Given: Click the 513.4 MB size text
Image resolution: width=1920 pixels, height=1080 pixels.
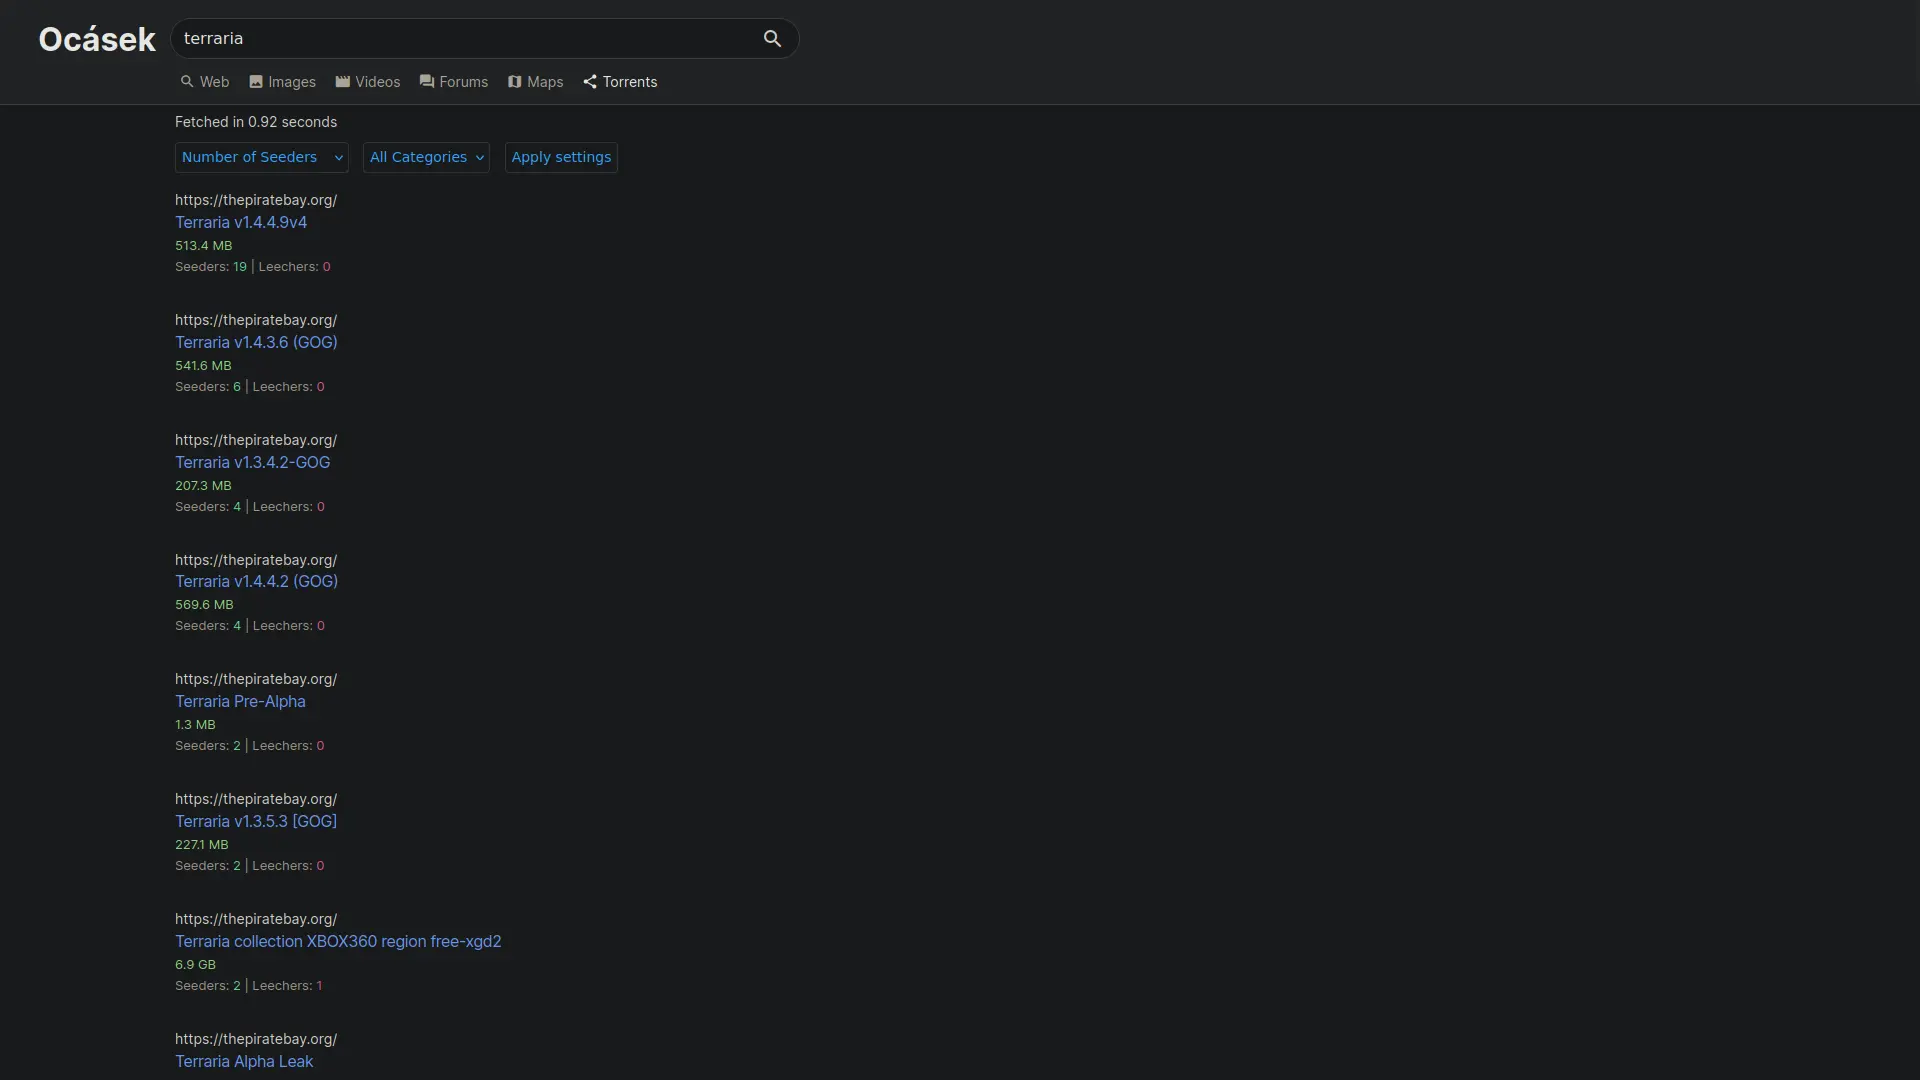Looking at the screenshot, I should [x=203, y=245].
